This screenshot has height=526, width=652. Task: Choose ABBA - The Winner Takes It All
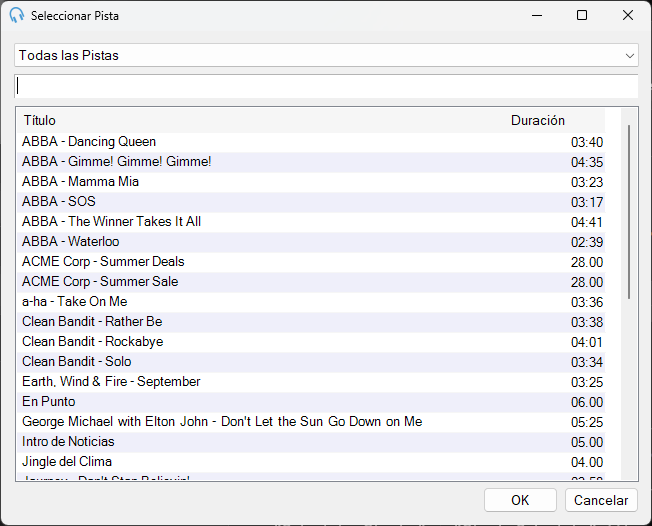(x=312, y=222)
